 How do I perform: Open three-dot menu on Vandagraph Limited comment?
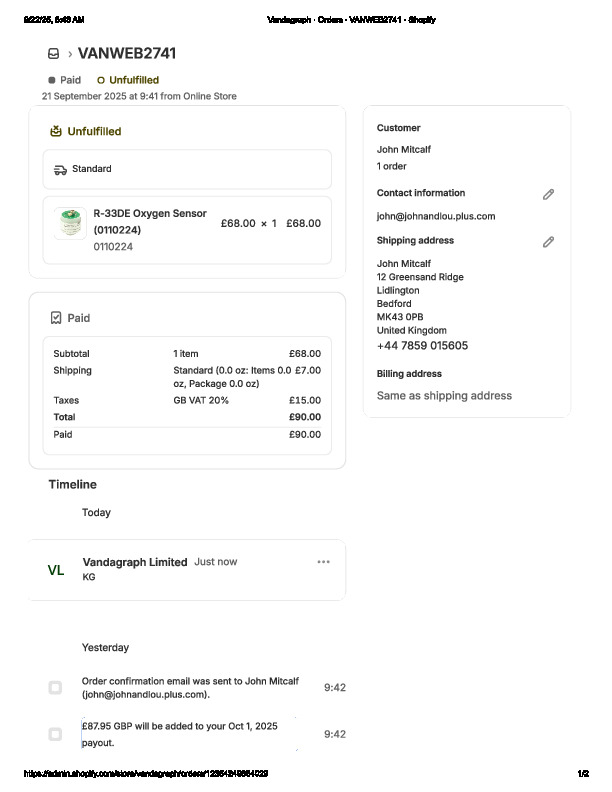click(323, 562)
